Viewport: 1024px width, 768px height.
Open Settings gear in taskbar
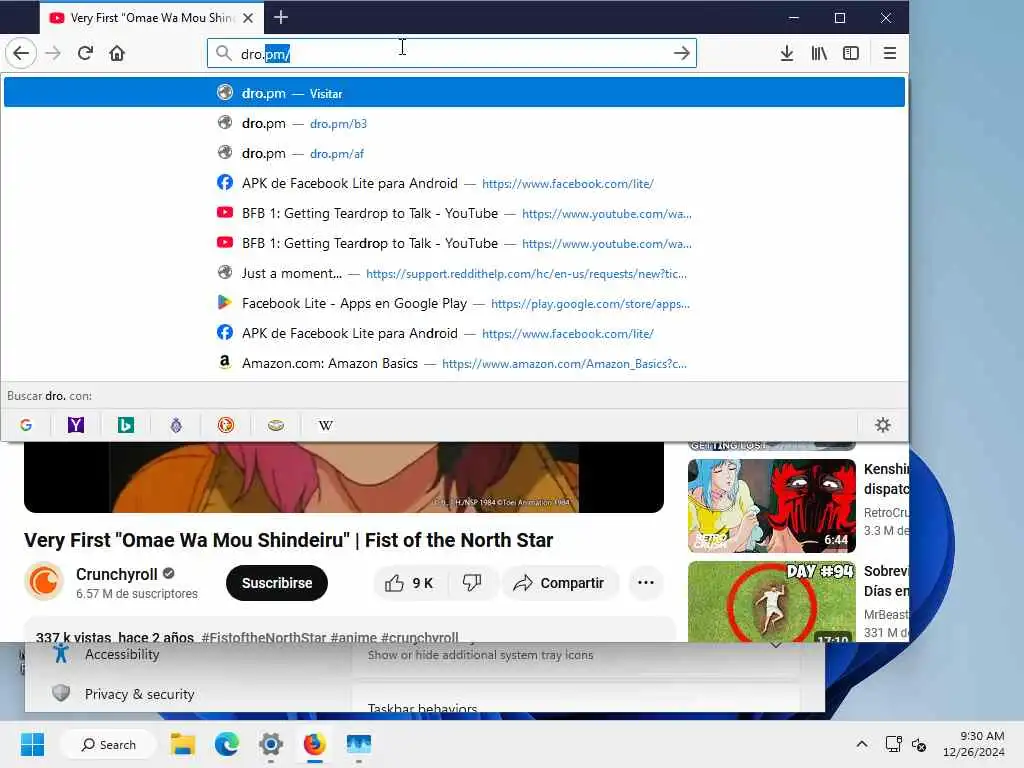270,744
